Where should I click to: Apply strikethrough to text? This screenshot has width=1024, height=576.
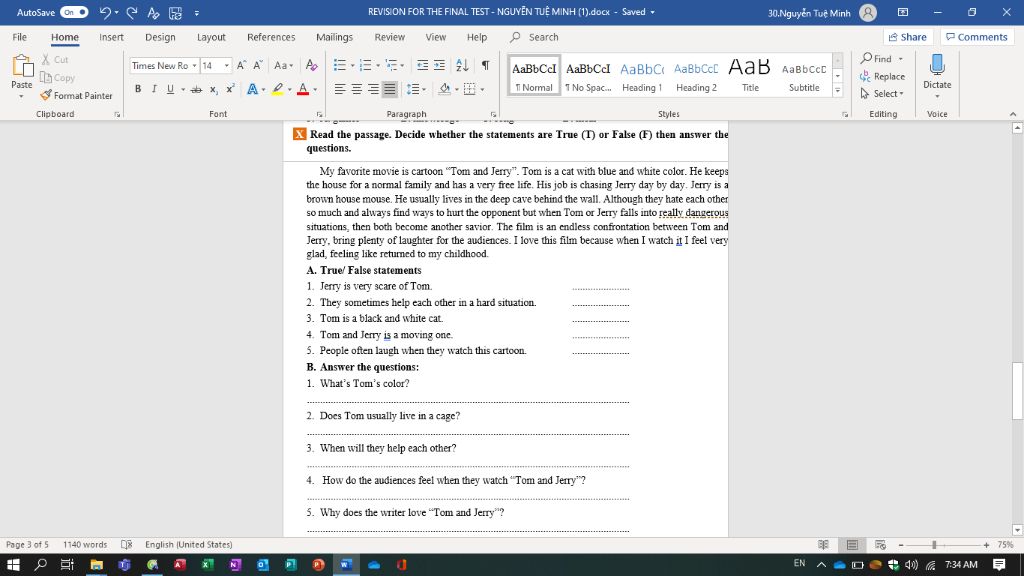coord(196,89)
